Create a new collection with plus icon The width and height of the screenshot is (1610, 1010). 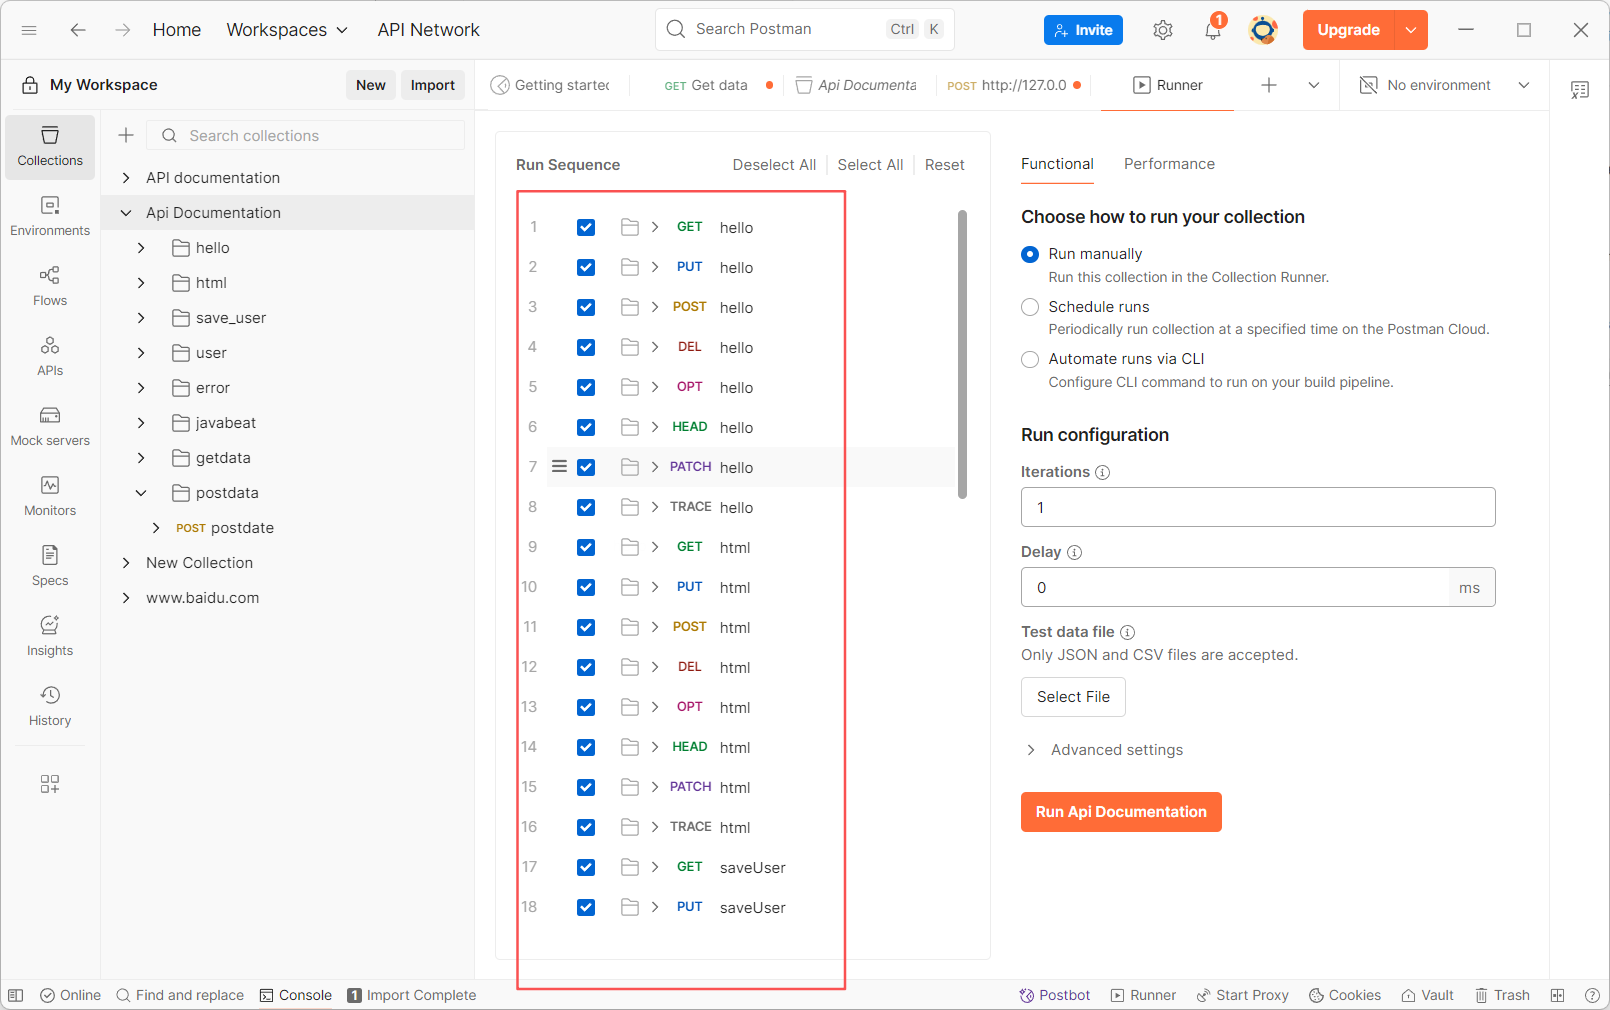126,135
